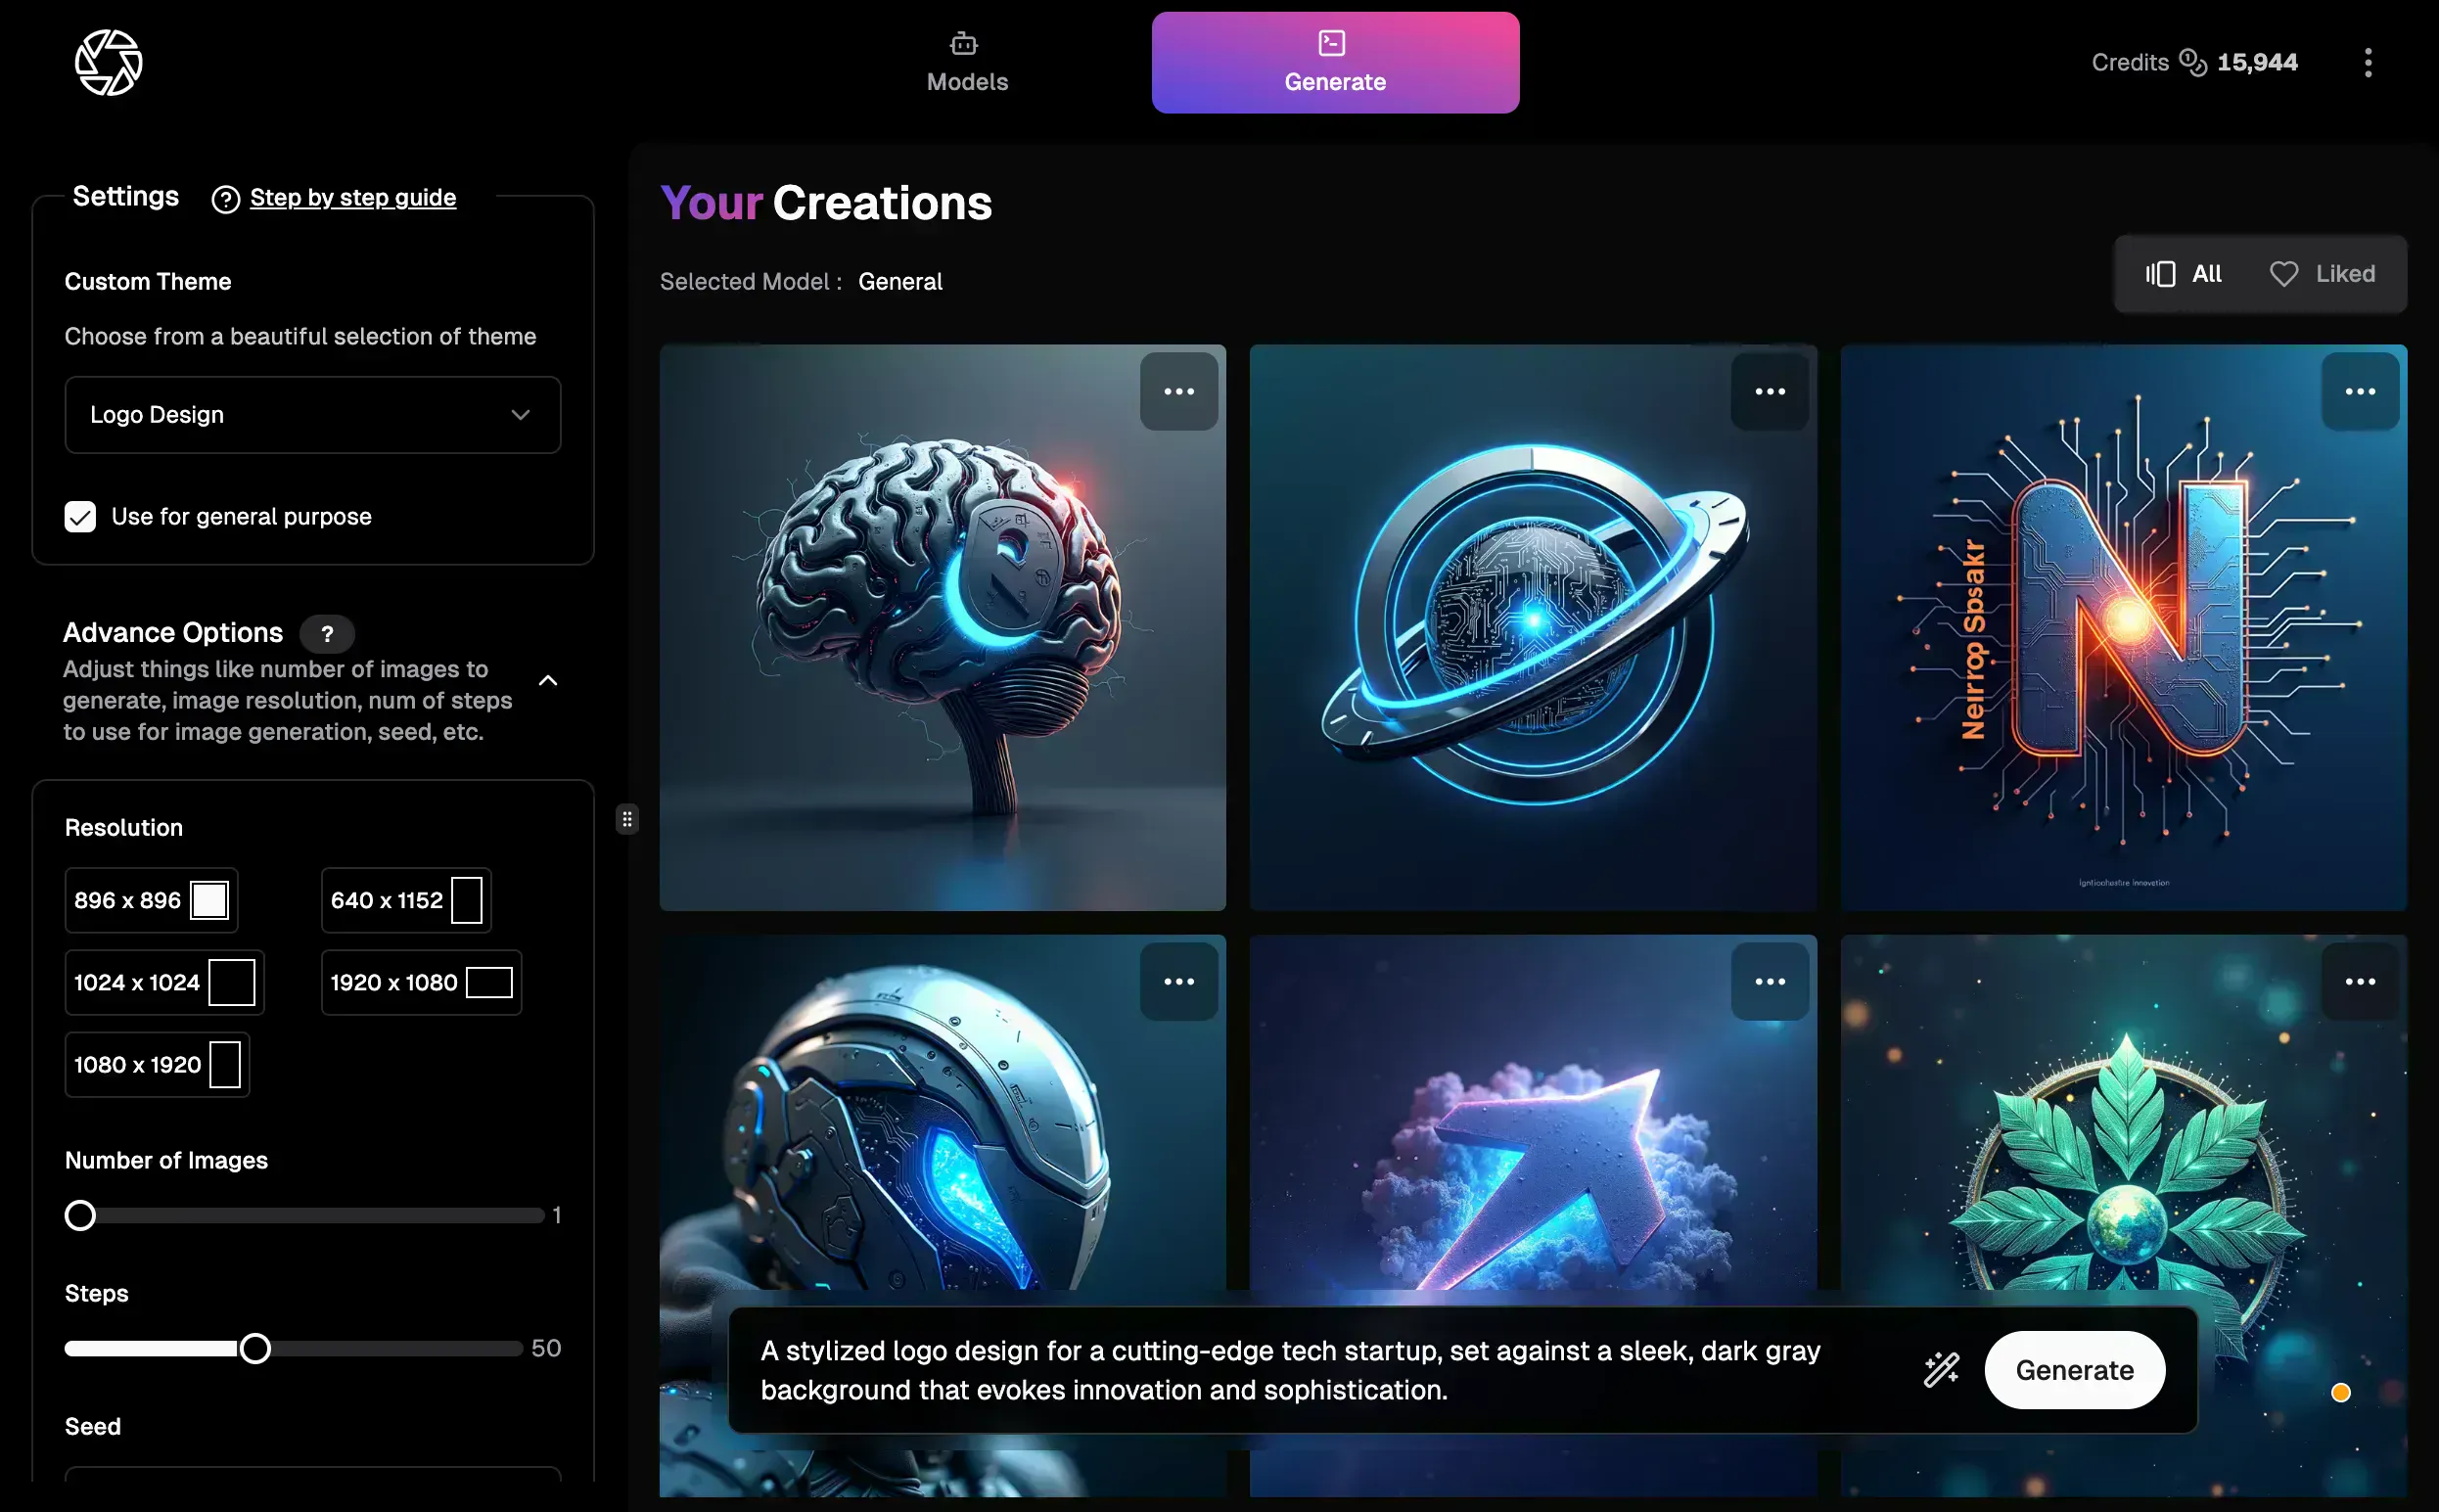Click the Steps slider handle
Image resolution: width=2439 pixels, height=1512 pixels.
[256, 1348]
